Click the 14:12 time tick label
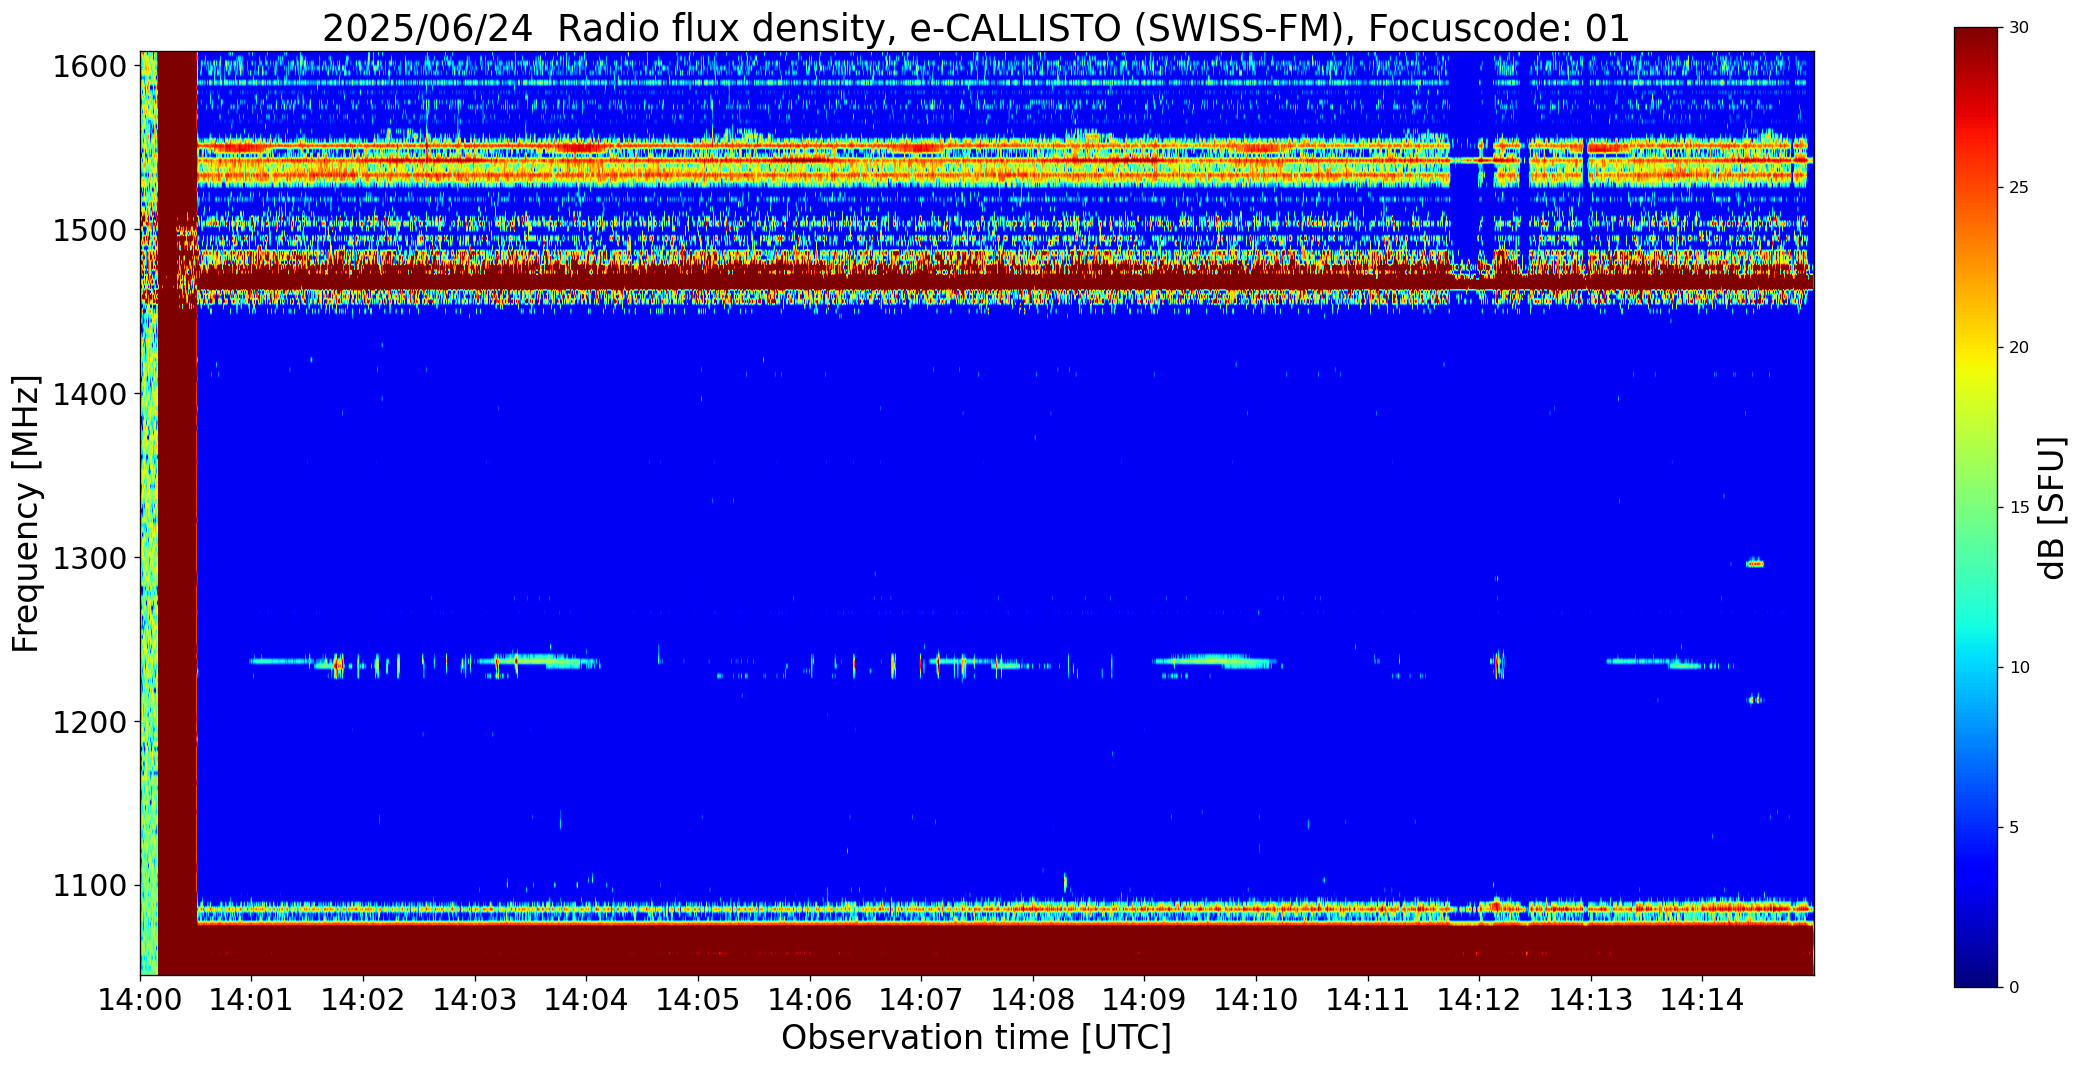2082x1067 pixels. pos(1479,1000)
